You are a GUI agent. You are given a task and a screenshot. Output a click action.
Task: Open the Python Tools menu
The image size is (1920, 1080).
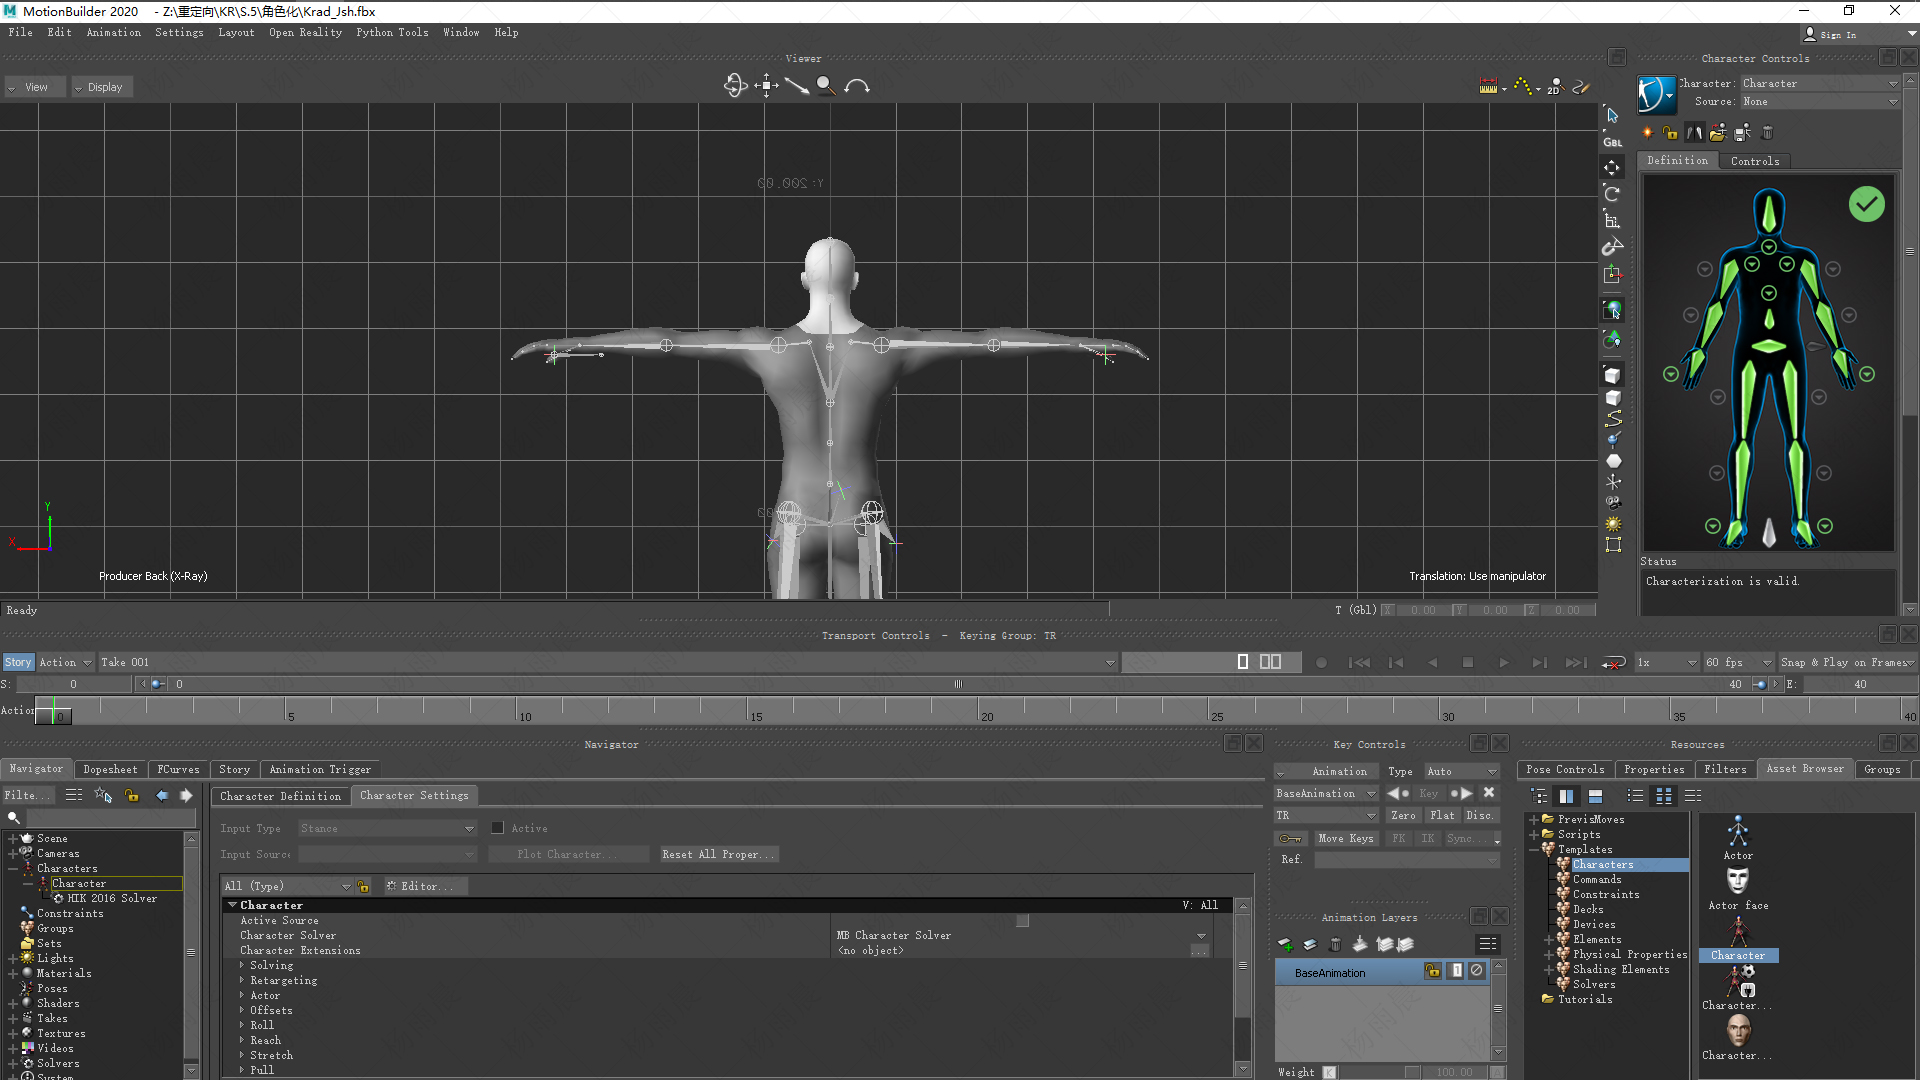click(x=392, y=32)
